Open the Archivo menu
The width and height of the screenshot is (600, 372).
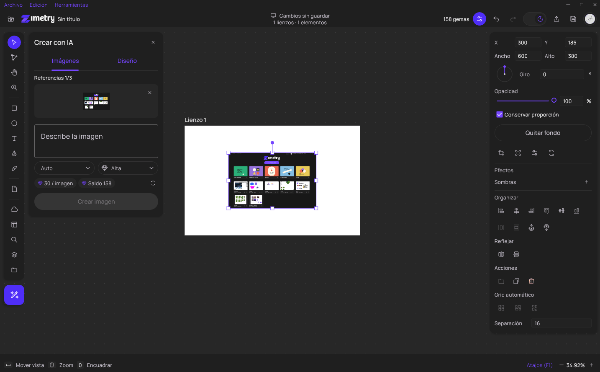click(x=13, y=5)
